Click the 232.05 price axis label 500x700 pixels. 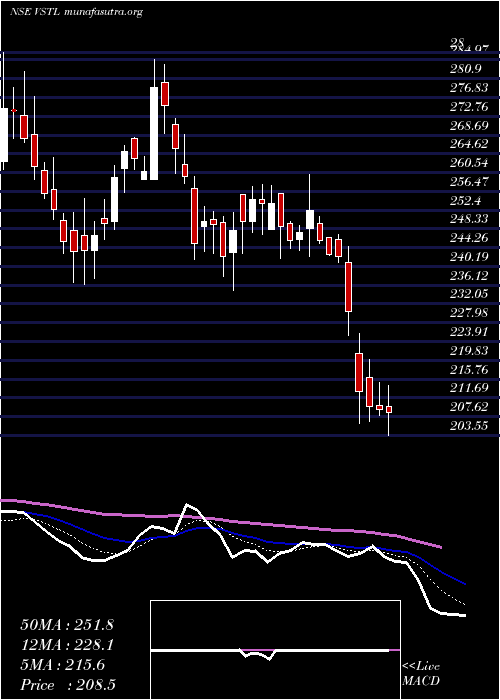tap(469, 295)
